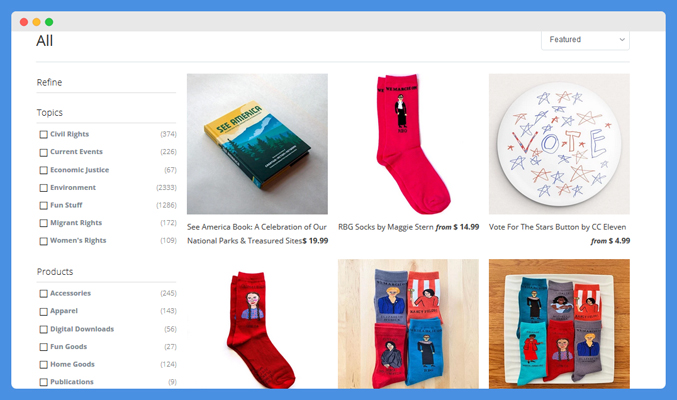Screen dimensions: 677x400
Task: Select the red braided-girl socks thumbnail
Action: [257, 324]
